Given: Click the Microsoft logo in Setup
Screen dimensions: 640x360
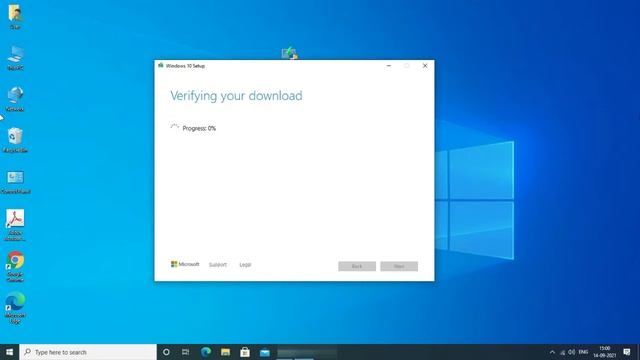Looking at the screenshot, I should click(x=185, y=264).
